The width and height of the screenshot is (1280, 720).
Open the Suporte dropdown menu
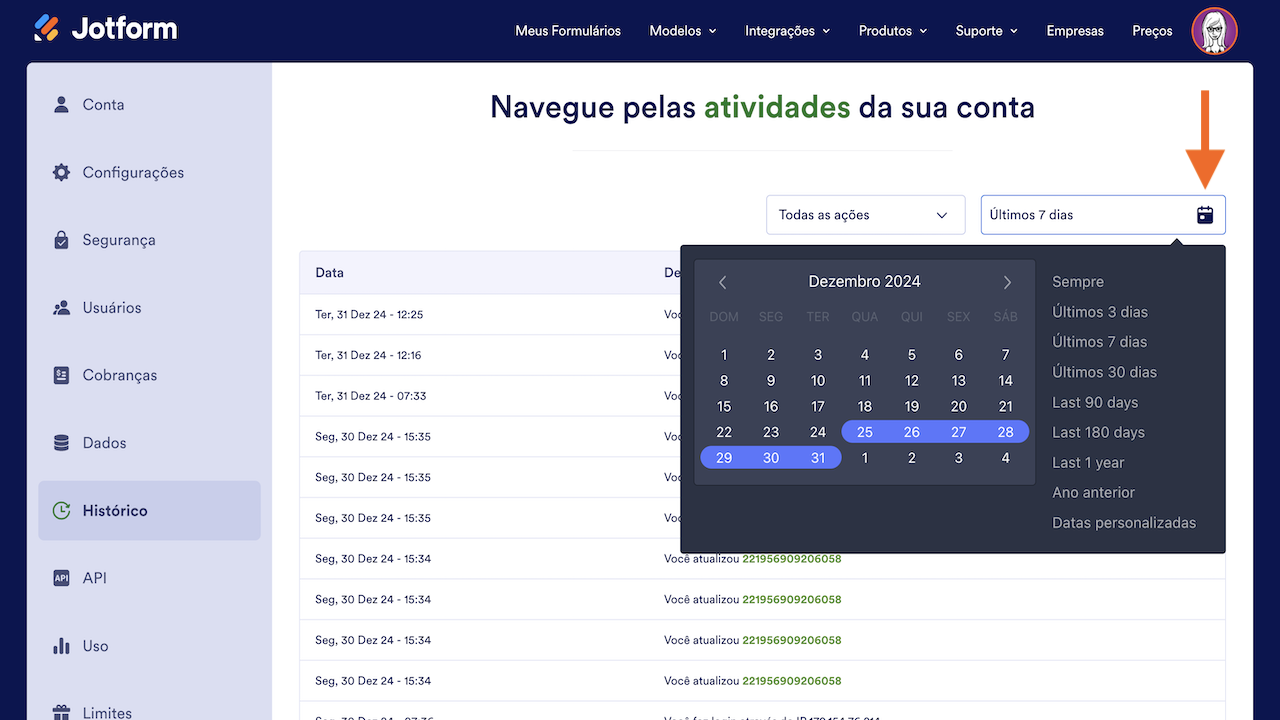click(987, 31)
